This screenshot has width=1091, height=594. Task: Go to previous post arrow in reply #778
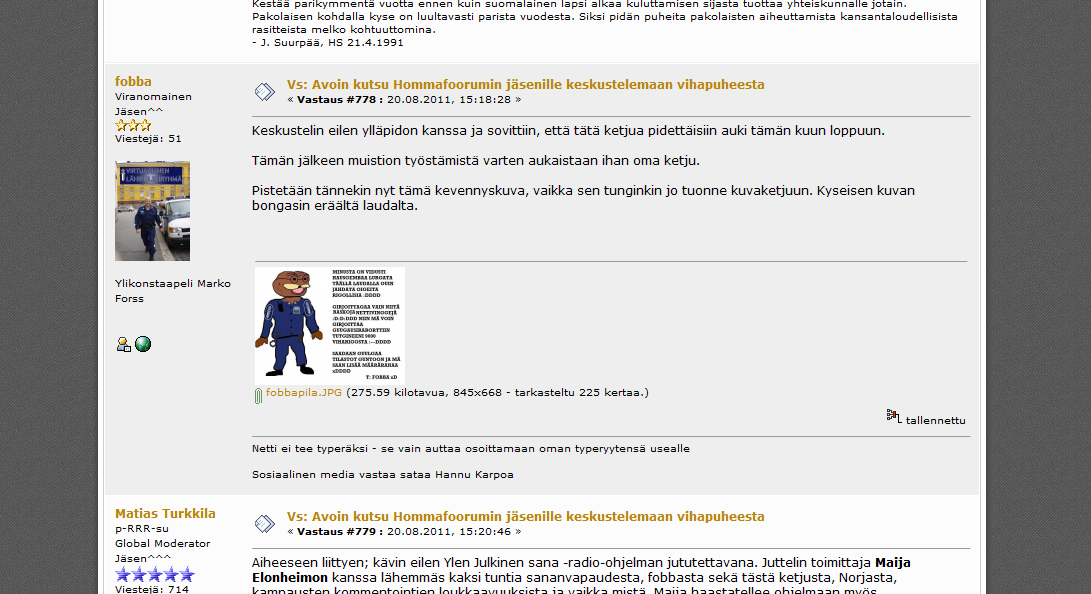tap(291, 100)
